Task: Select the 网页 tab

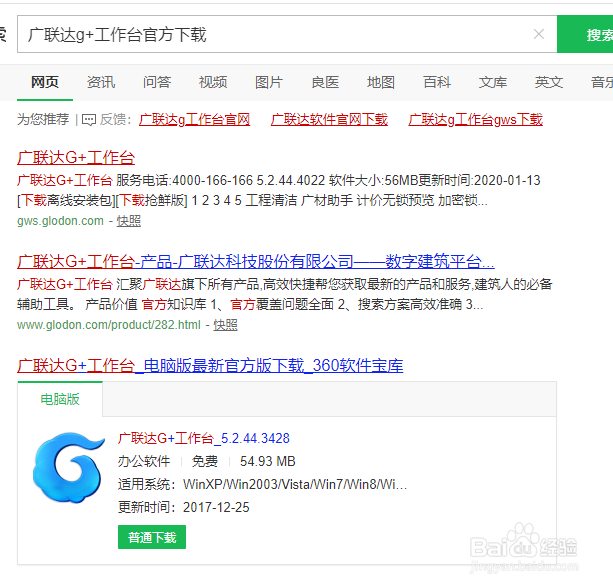Action: pos(45,82)
